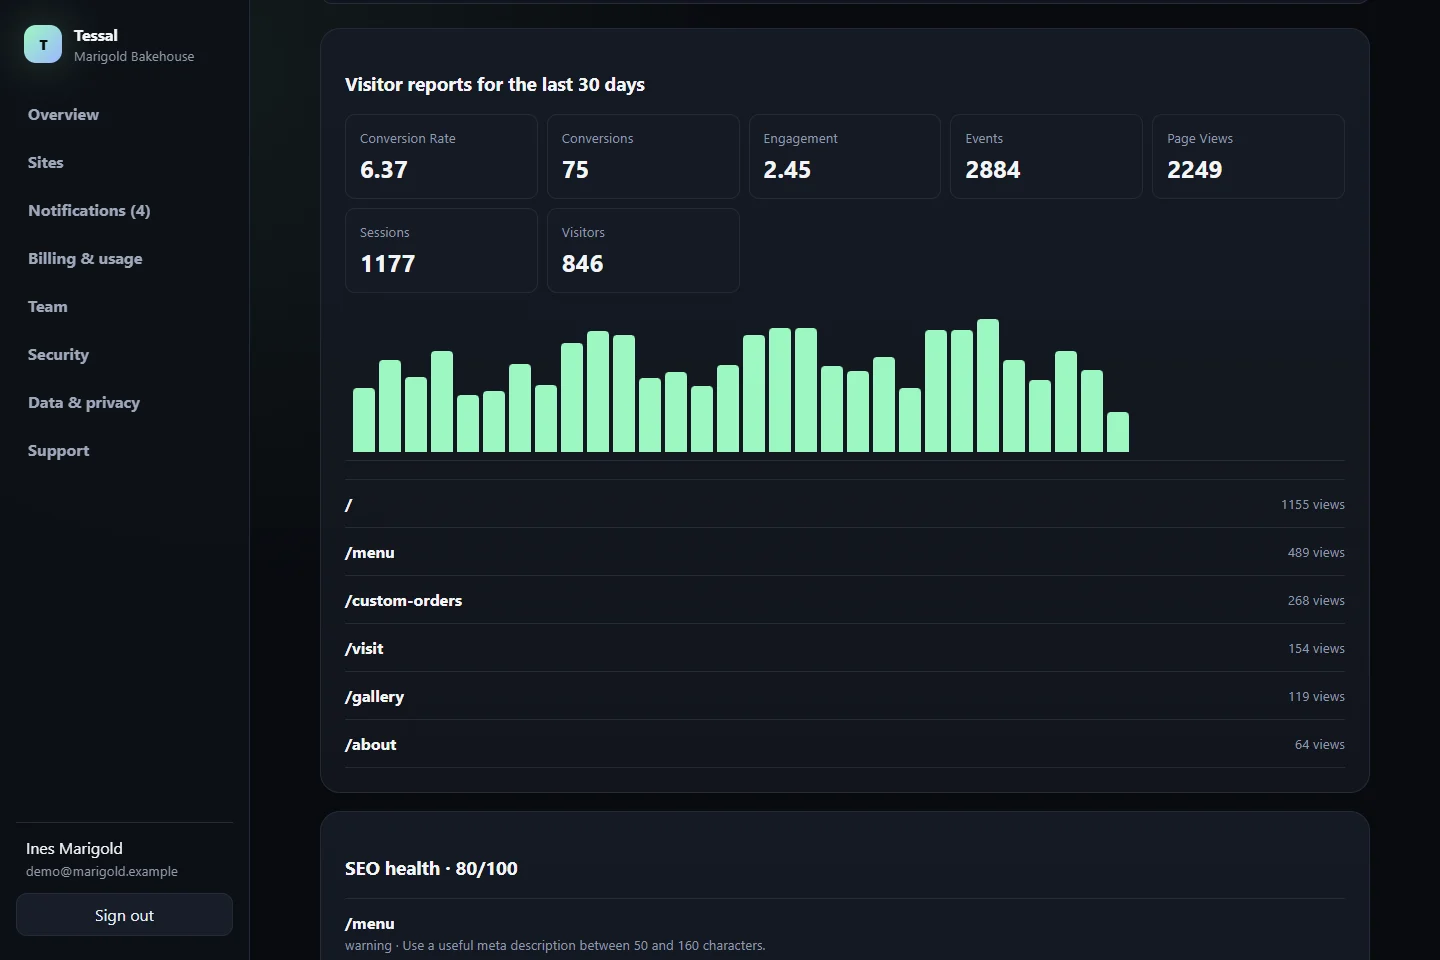Viewport: 1440px width, 960px height.
Task: Open Billing & usage
Action: tap(85, 259)
